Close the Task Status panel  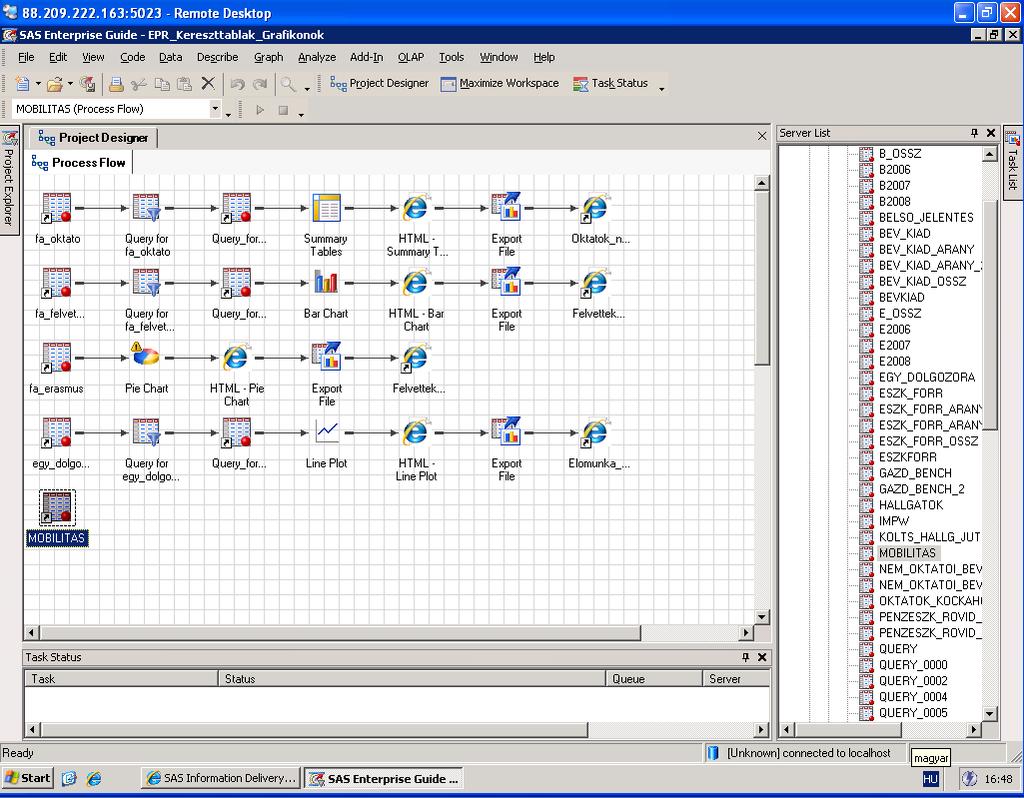[x=761, y=657]
